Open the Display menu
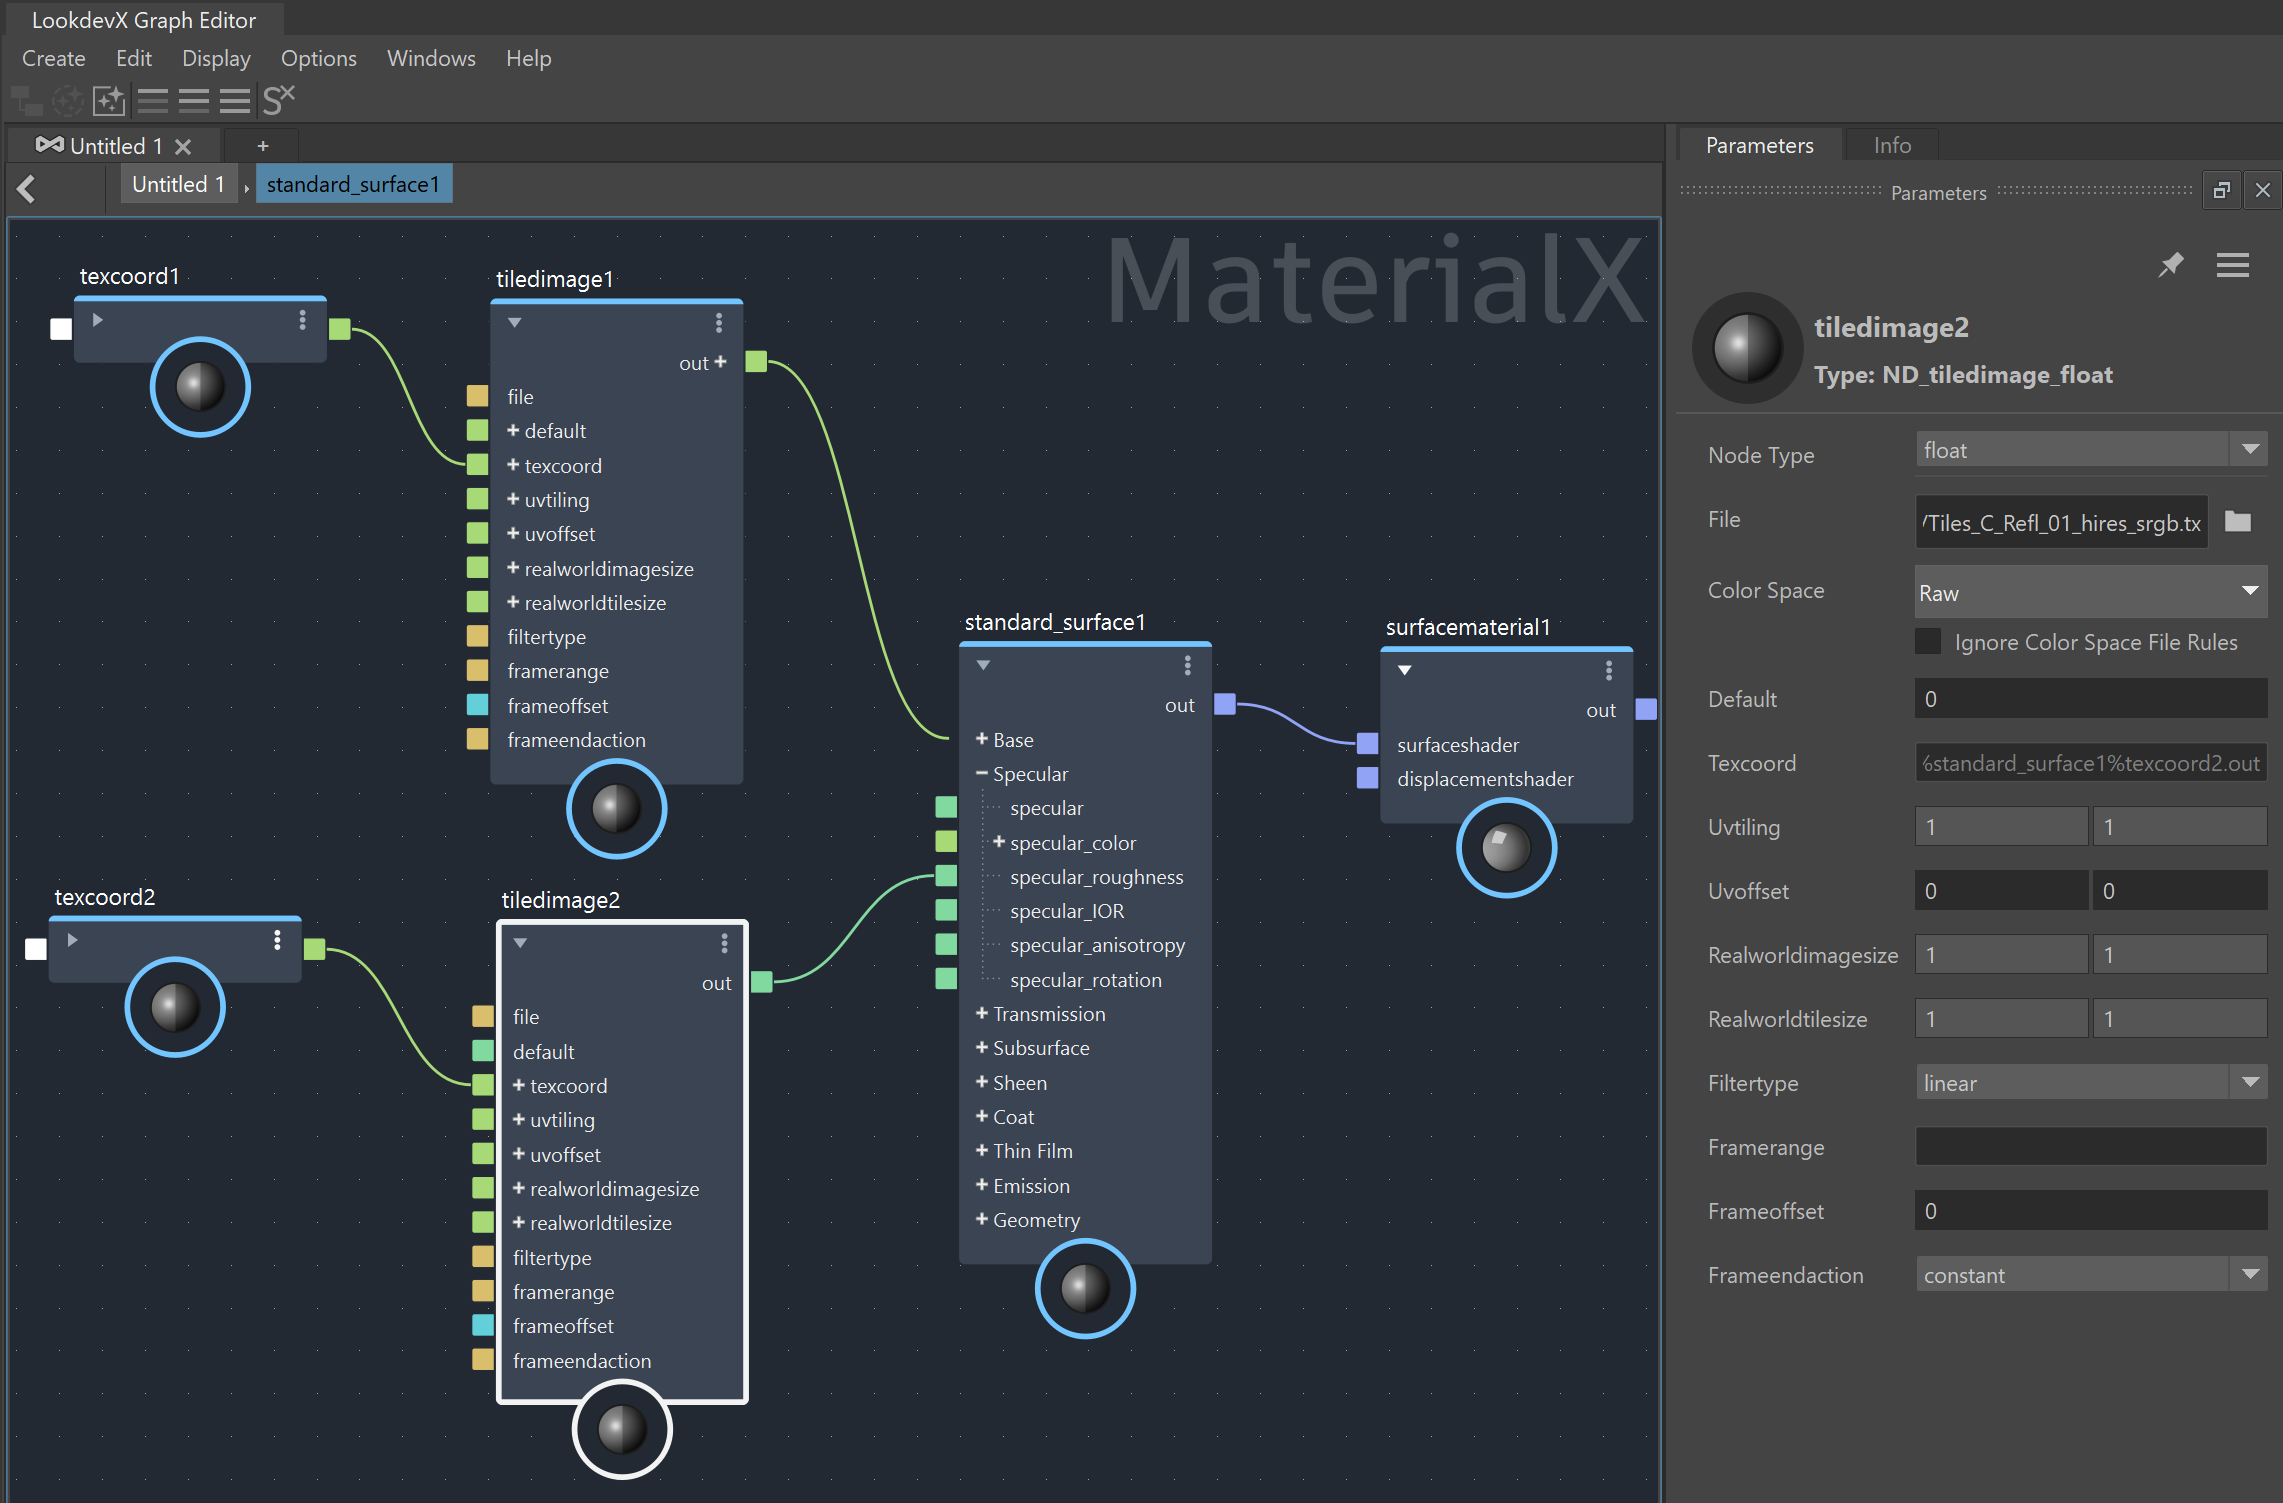The width and height of the screenshot is (2283, 1503). [216, 59]
